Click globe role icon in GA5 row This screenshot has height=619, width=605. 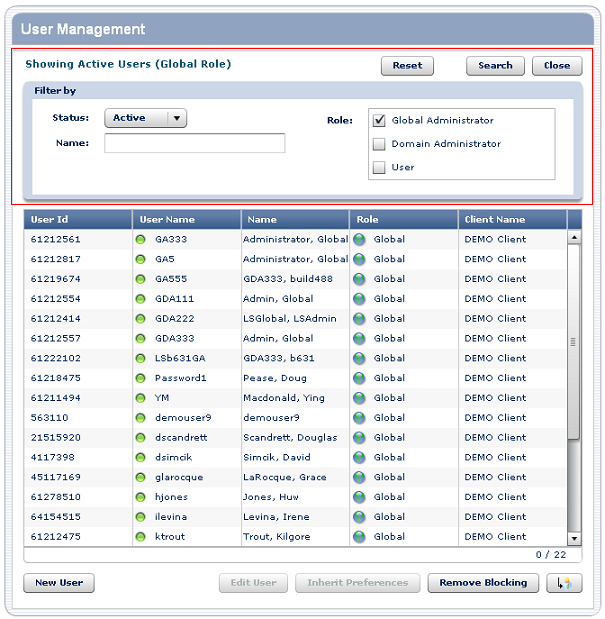(x=359, y=259)
